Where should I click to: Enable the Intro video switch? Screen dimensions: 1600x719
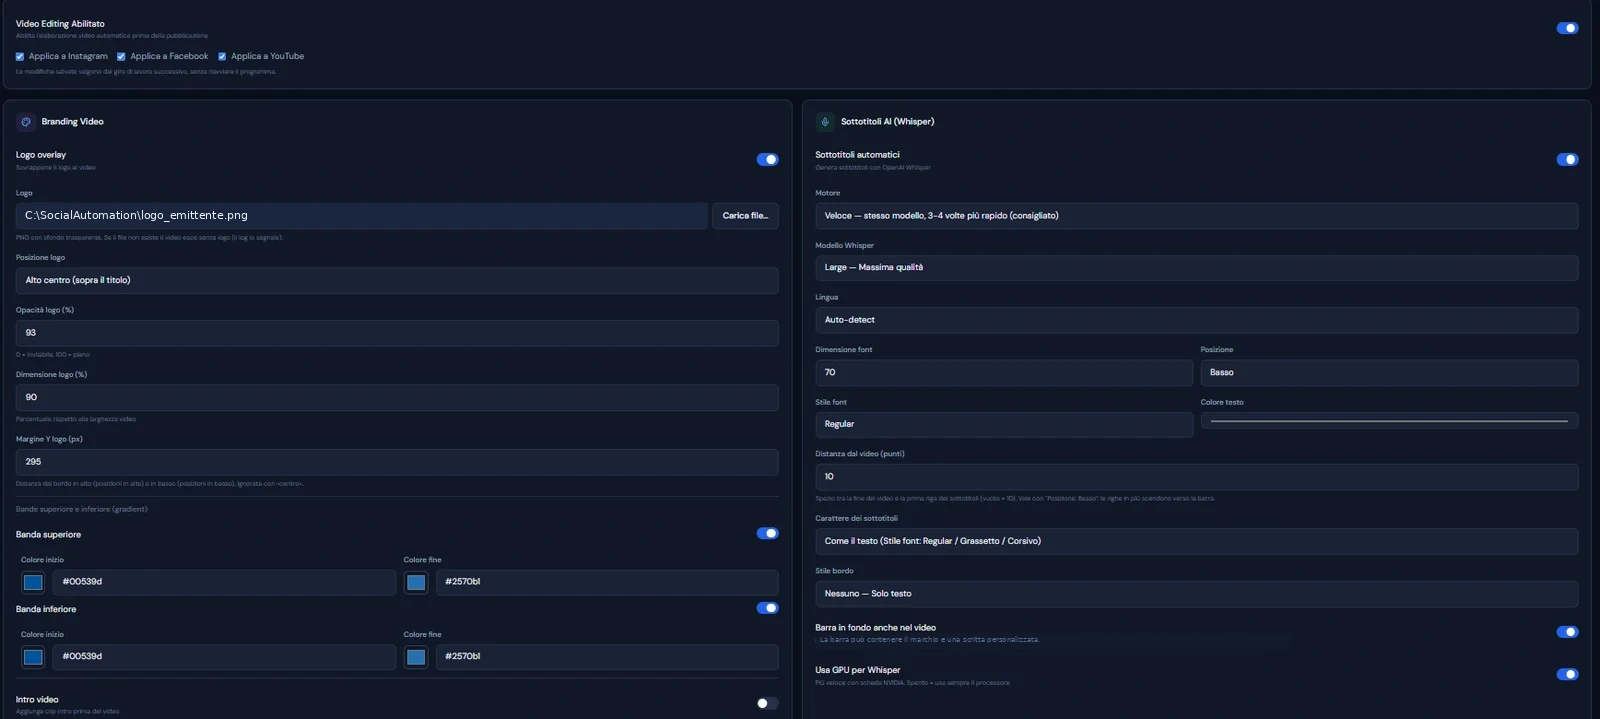(767, 704)
